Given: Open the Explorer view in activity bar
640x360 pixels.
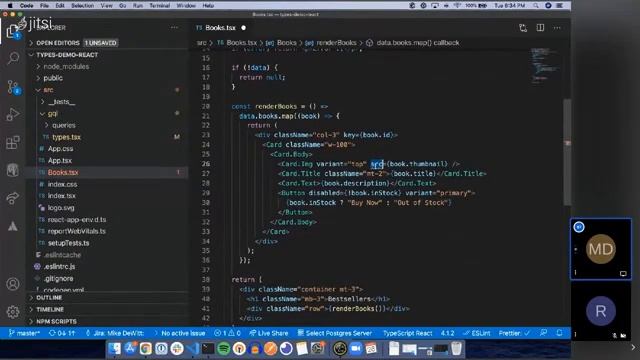Looking at the screenshot, I should coord(12,31).
